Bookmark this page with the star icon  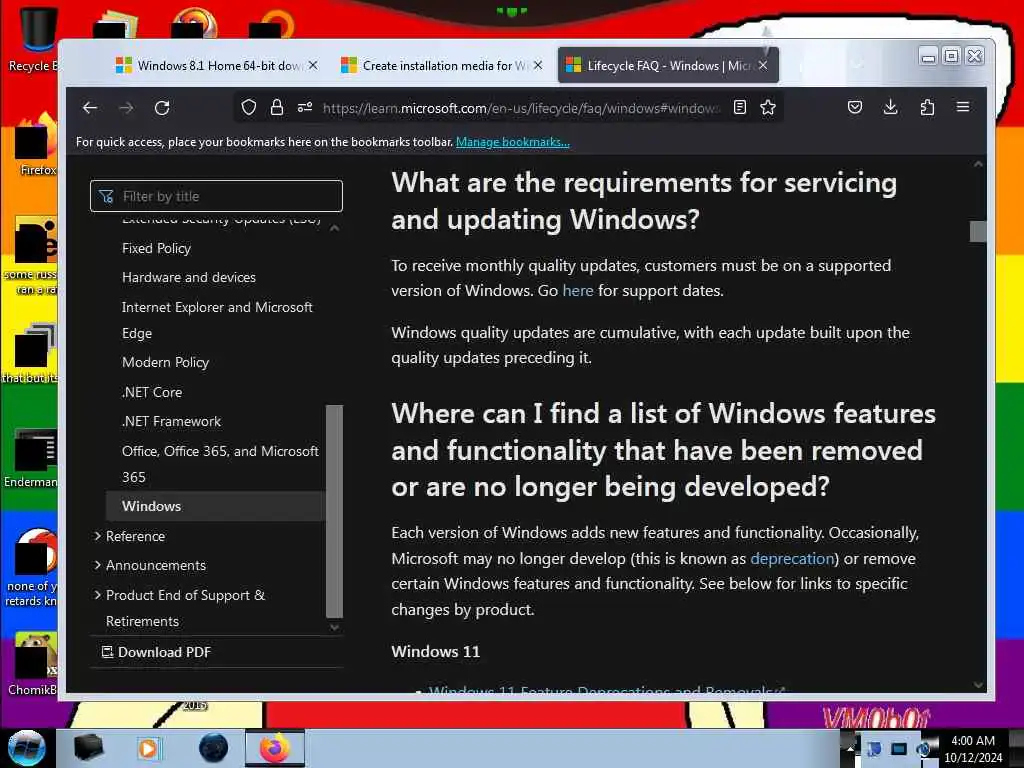tap(768, 108)
